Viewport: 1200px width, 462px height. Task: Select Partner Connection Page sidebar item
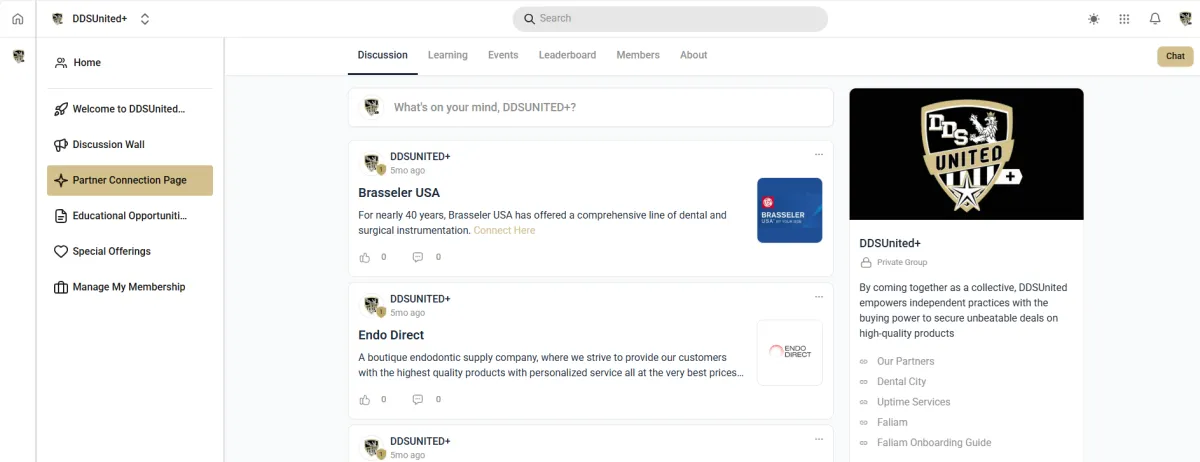point(130,180)
